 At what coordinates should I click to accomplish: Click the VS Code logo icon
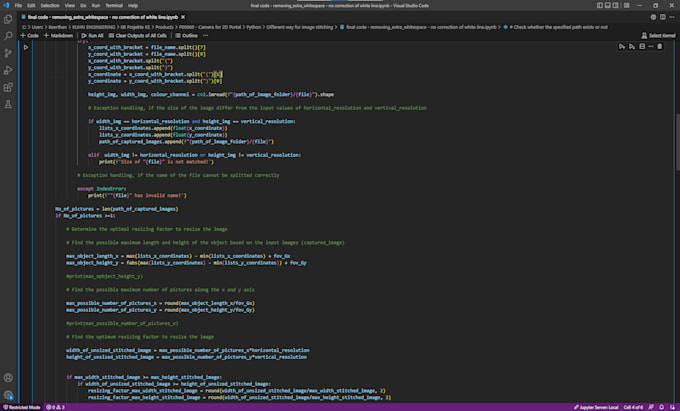[x=6, y=6]
